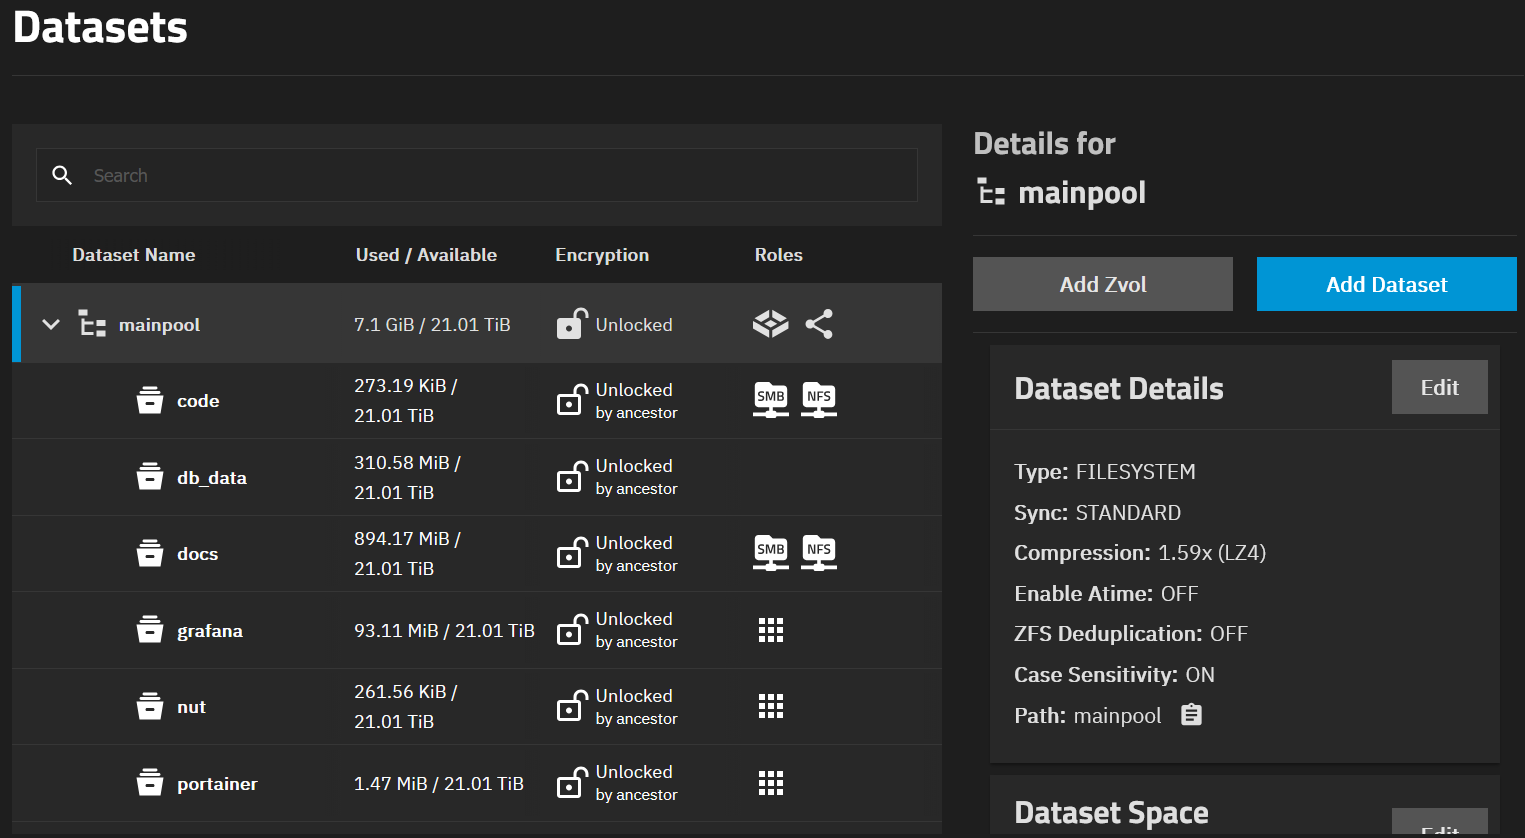Click the Add Zvol button

click(x=1102, y=283)
